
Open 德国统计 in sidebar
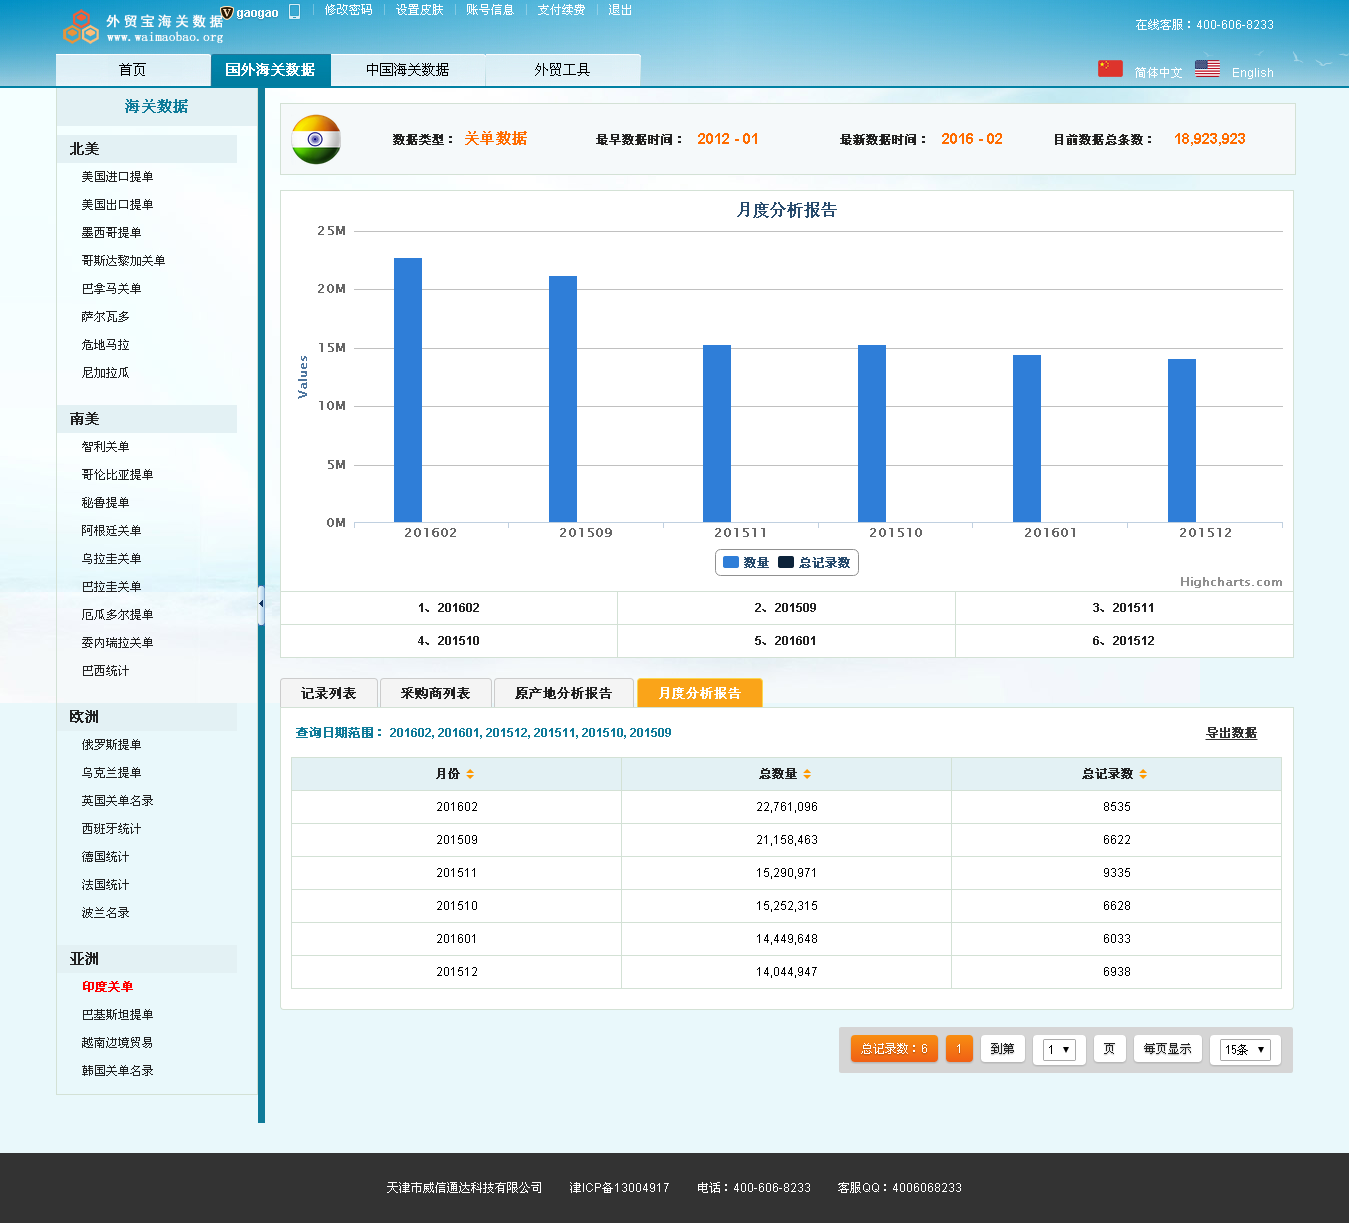tap(105, 857)
